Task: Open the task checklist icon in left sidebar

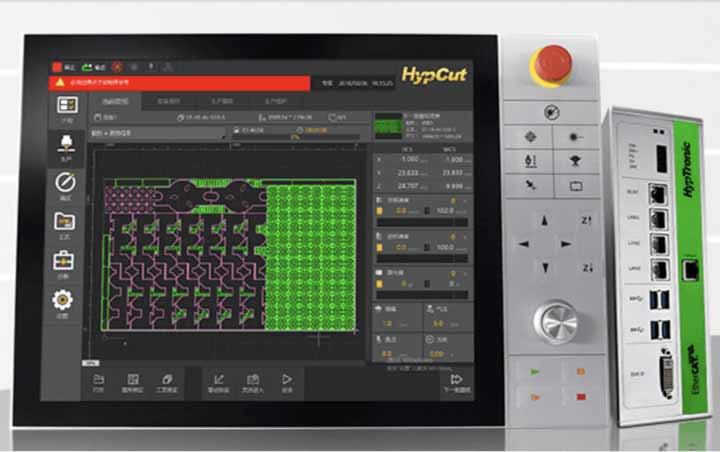Action: [x=67, y=105]
